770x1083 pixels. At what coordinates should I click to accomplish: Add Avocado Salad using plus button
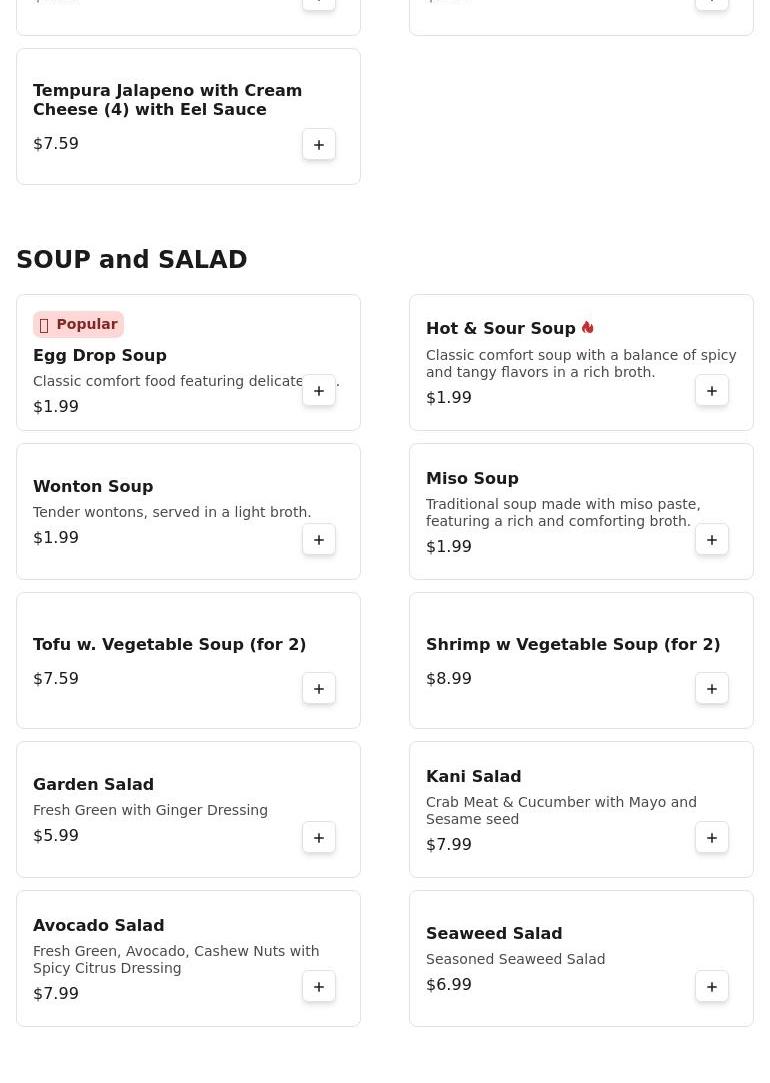pyautogui.click(x=318, y=987)
